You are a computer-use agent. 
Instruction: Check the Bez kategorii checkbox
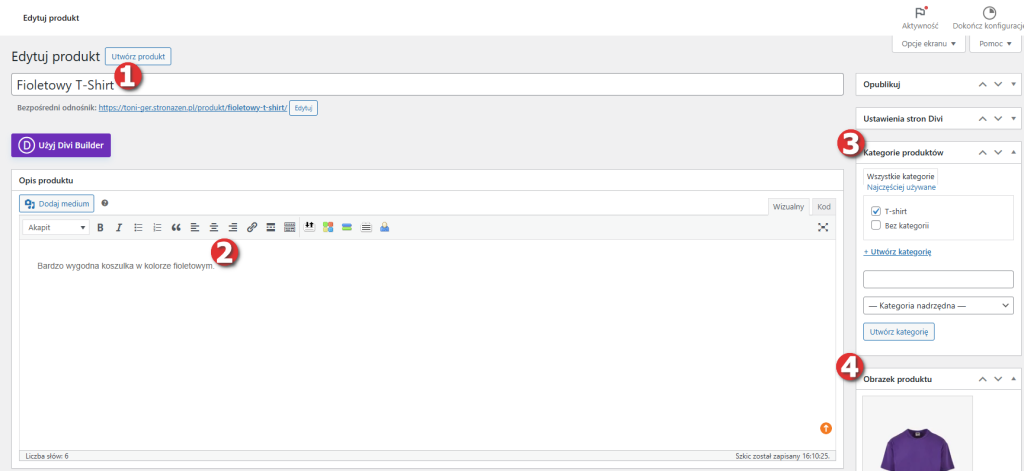(x=876, y=225)
